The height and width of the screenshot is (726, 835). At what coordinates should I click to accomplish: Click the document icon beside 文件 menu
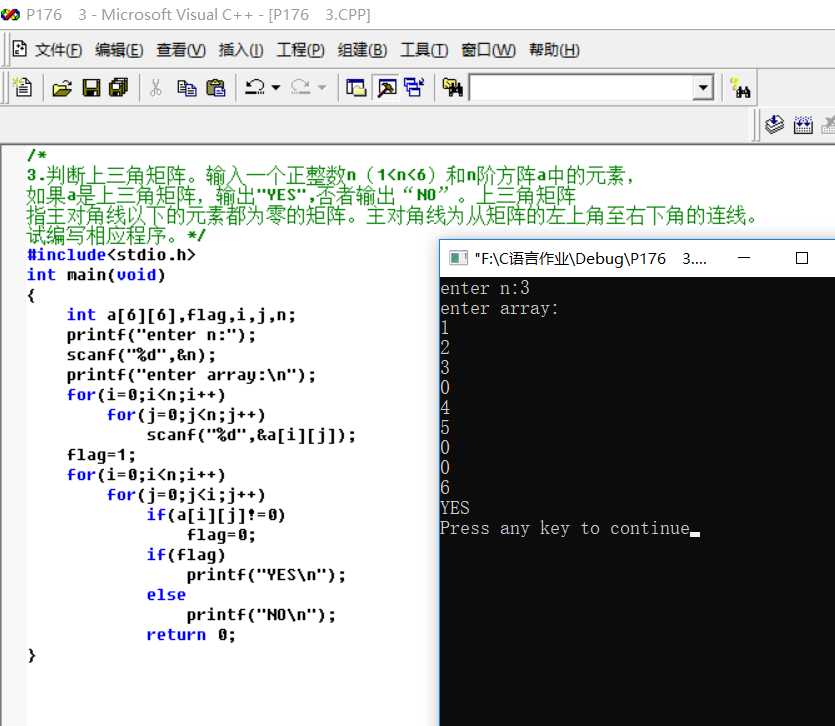pyautogui.click(x=20, y=49)
